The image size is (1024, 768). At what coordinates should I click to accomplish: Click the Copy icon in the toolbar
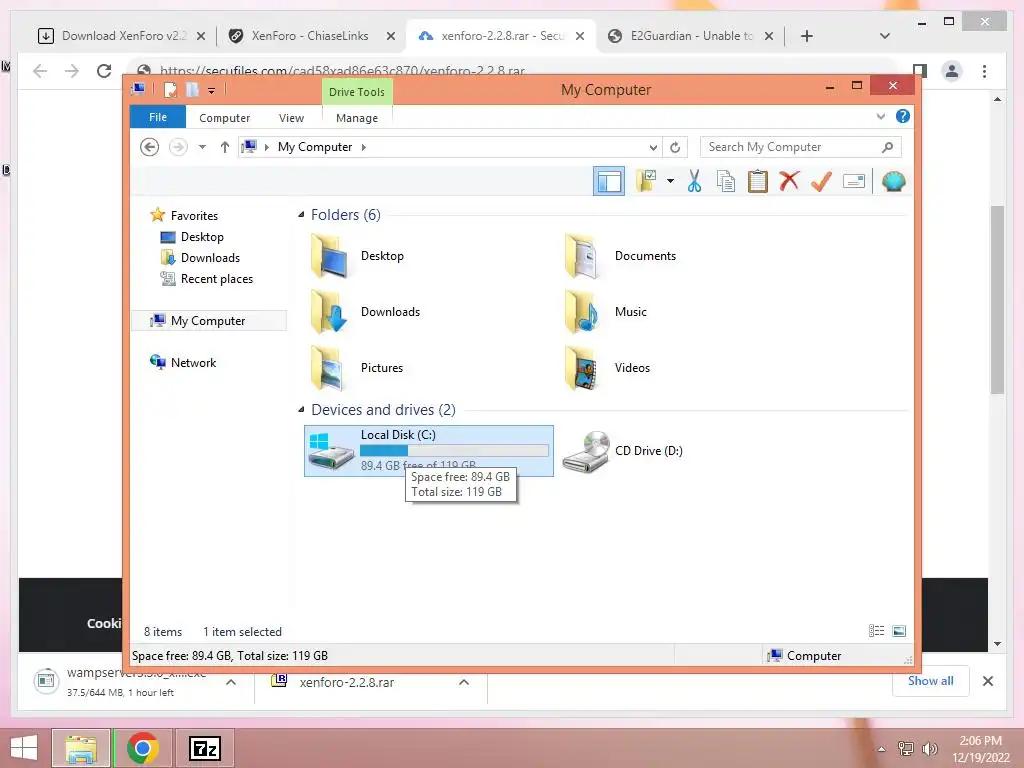[726, 181]
